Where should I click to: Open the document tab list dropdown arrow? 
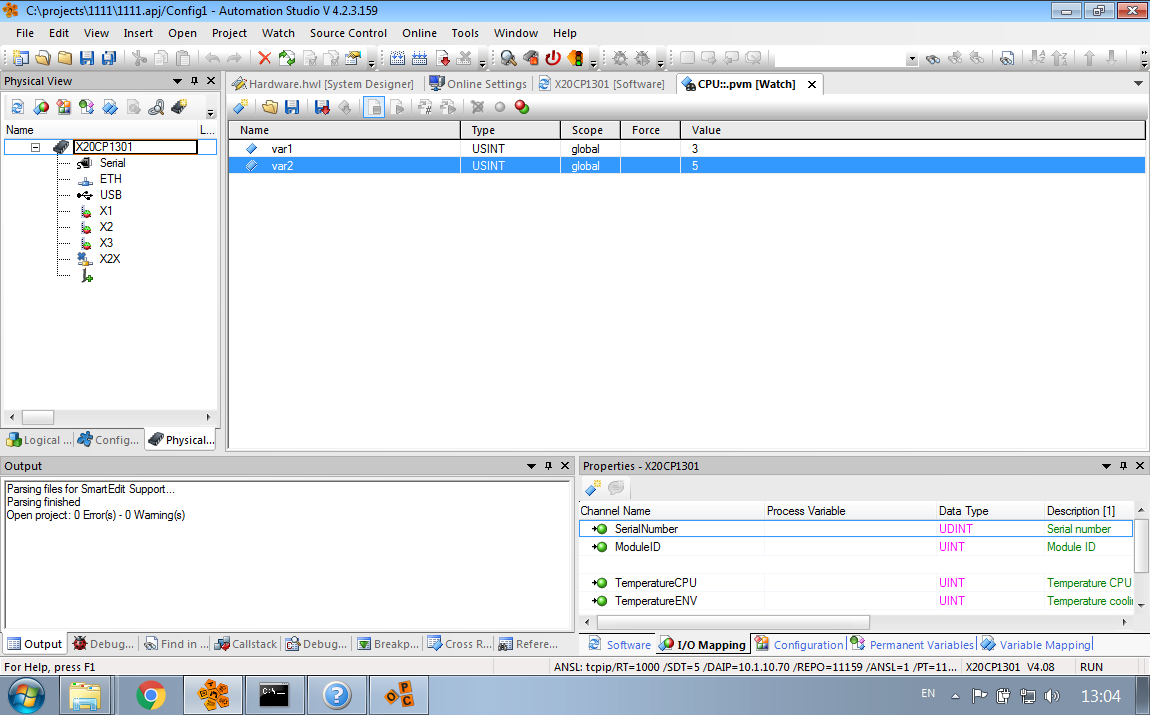point(1138,84)
